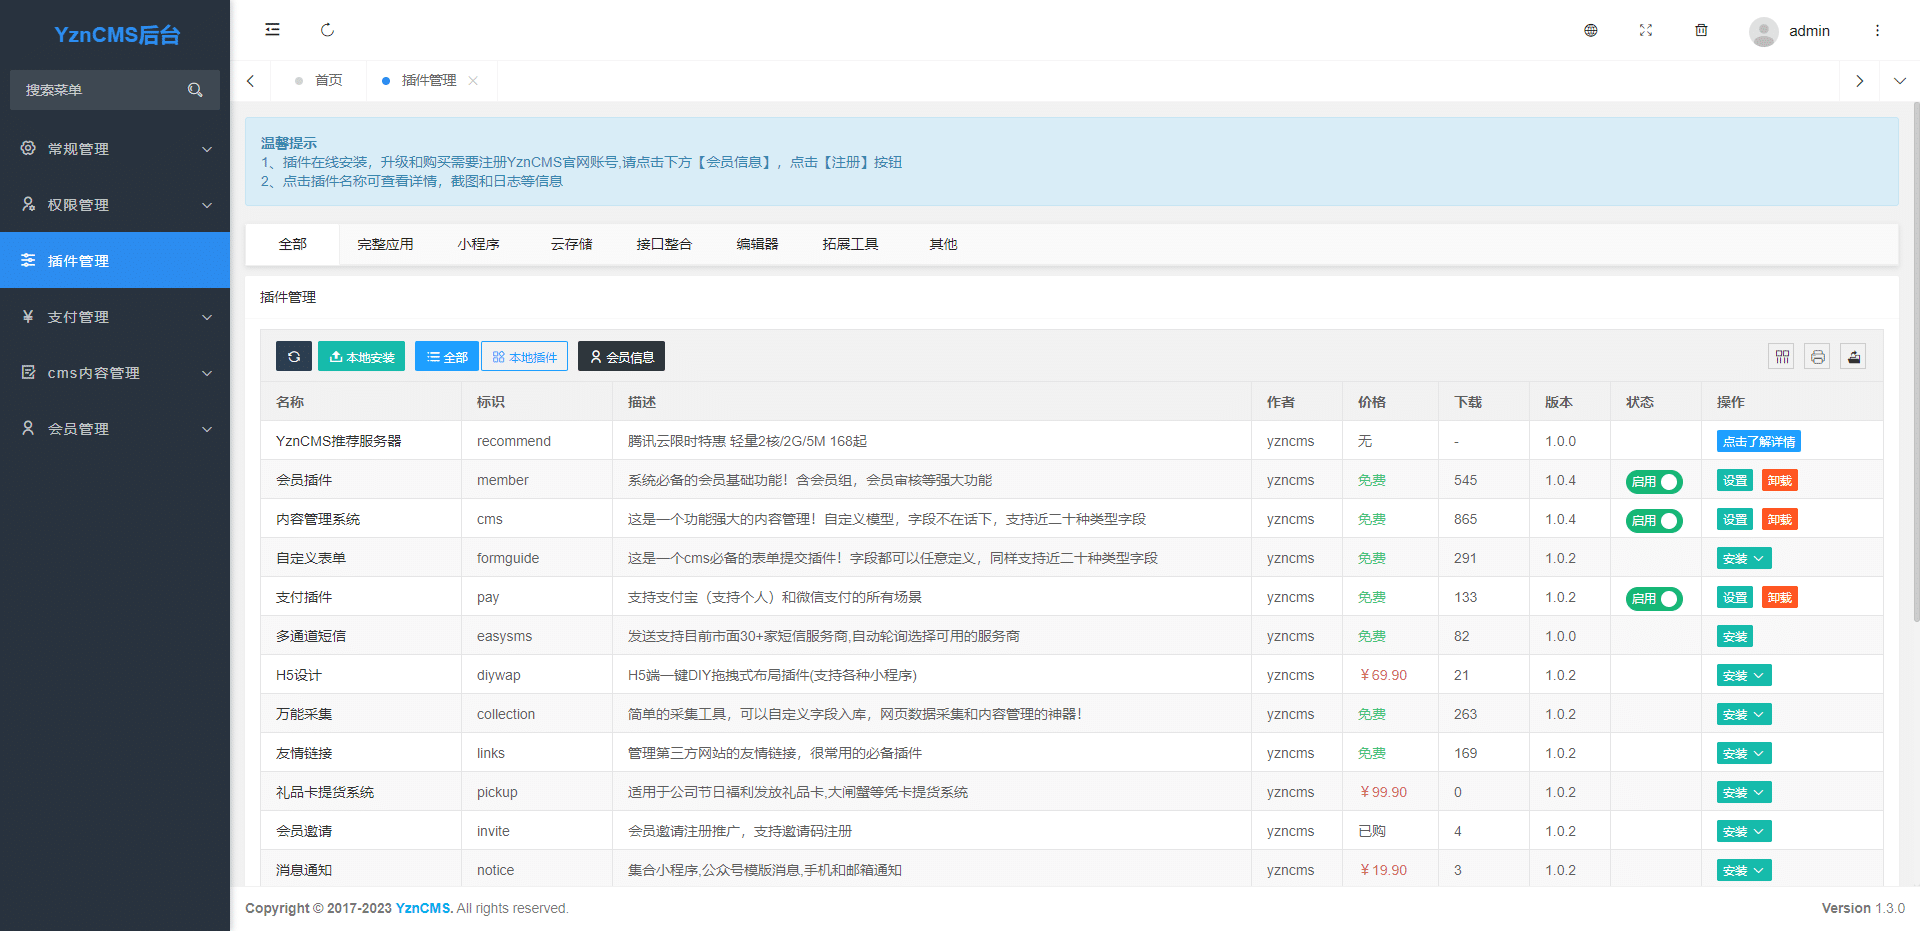Image resolution: width=1920 pixels, height=931 pixels.
Task: Switch to the 首页 tab
Action: coord(319,81)
